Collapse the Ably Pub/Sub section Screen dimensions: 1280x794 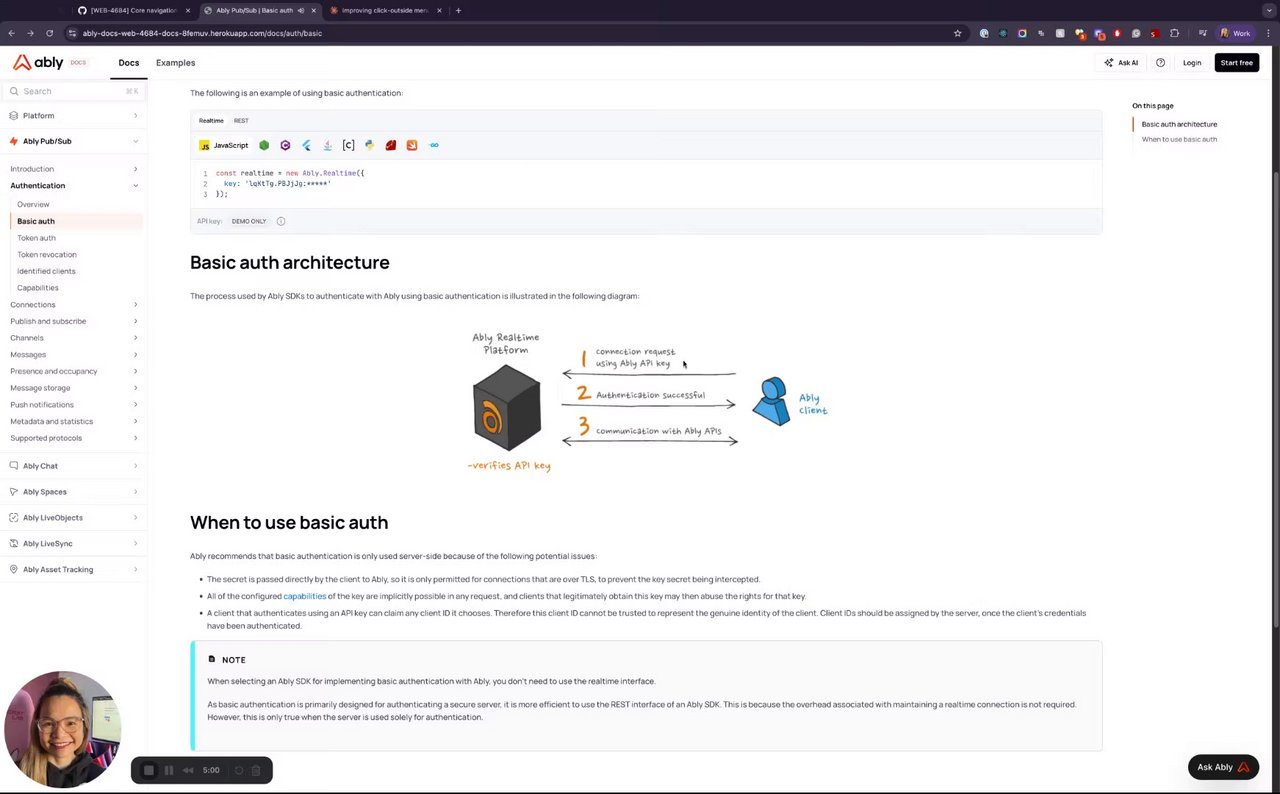pos(72,141)
